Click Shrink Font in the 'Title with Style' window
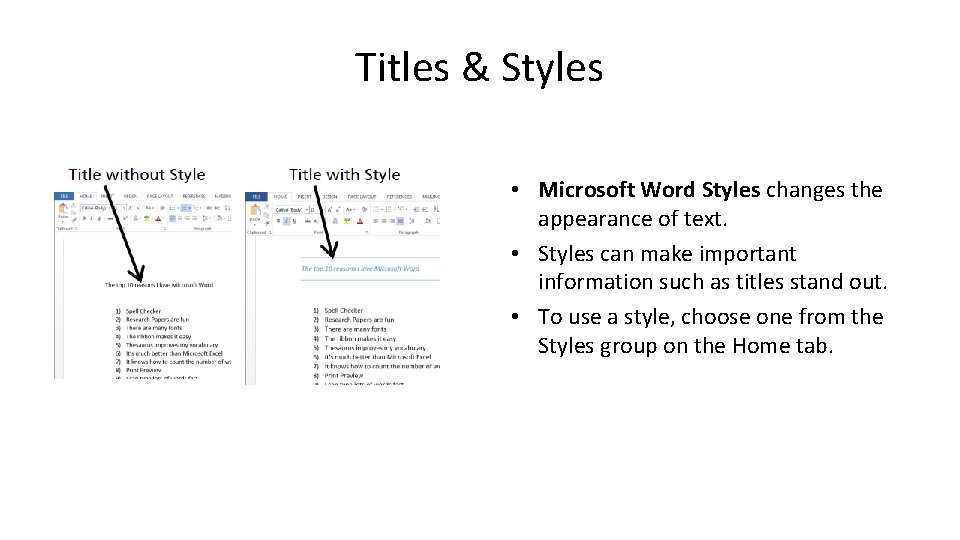960x540 pixels. 338,210
